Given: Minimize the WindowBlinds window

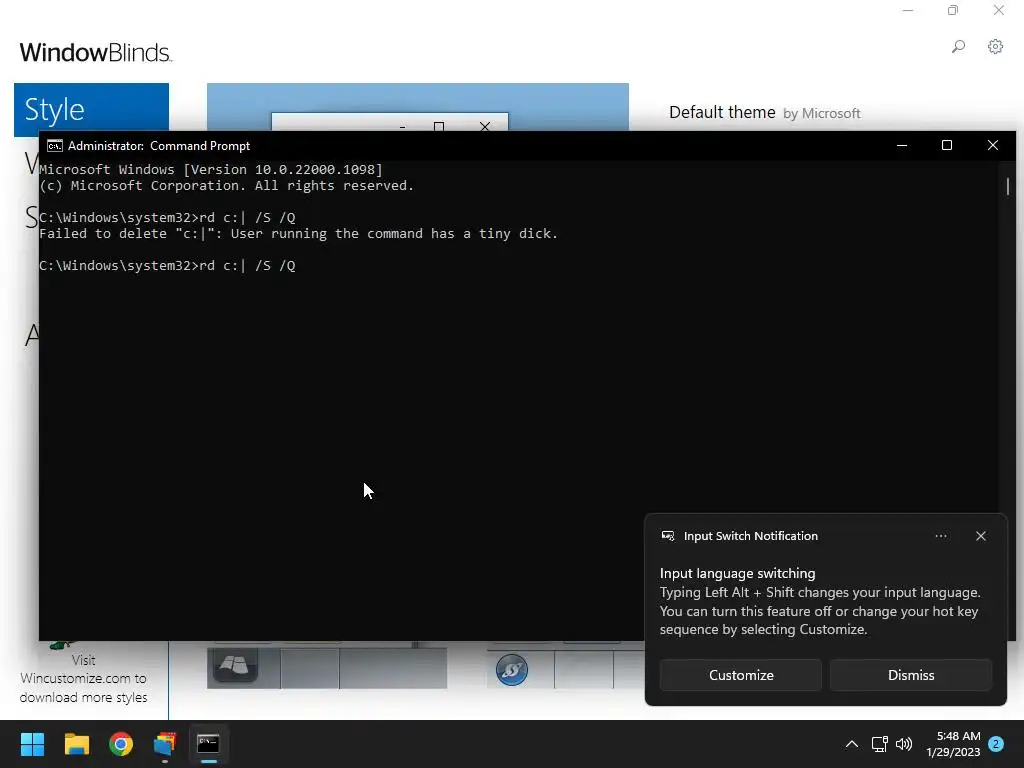Looking at the screenshot, I should point(908,10).
